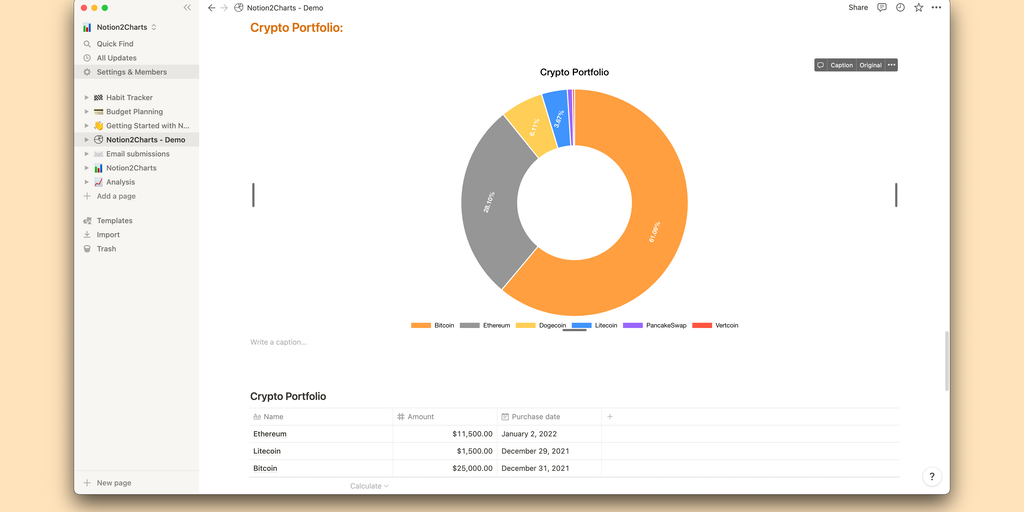Click the Name column header

tap(321, 417)
